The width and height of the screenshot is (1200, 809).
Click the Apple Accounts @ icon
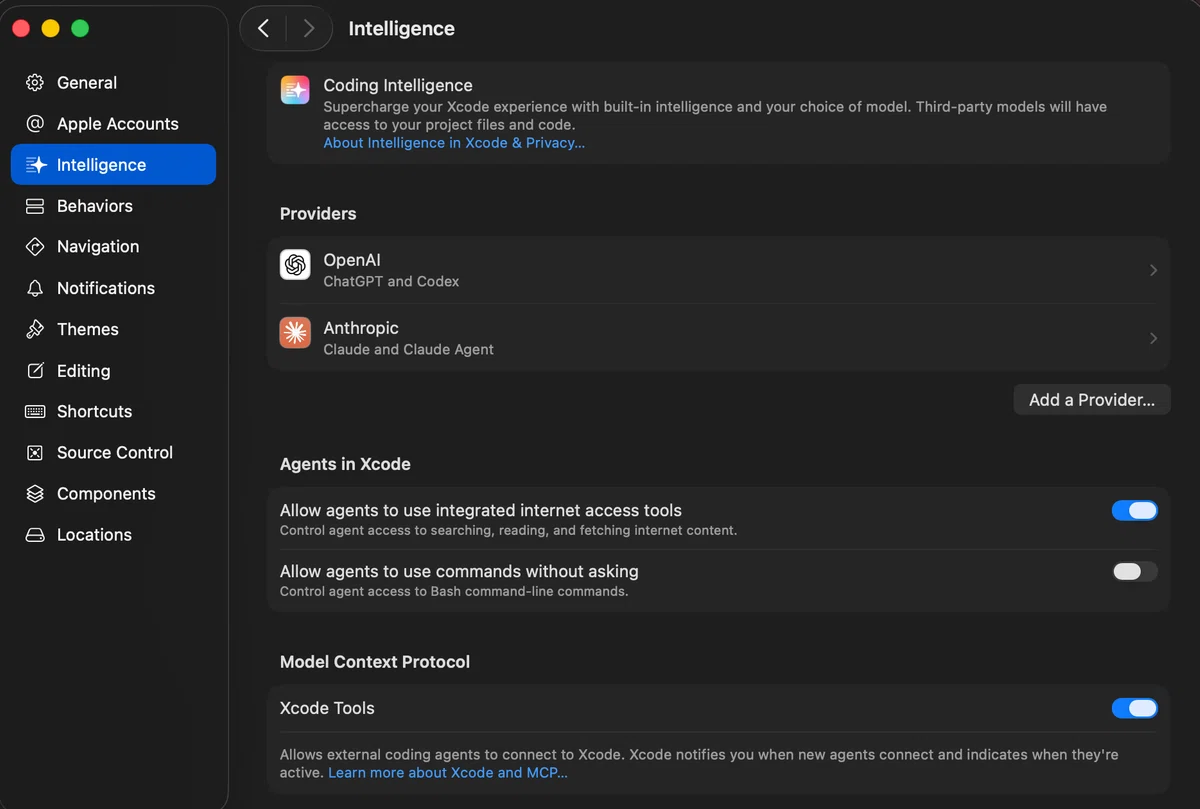[x=35, y=124]
